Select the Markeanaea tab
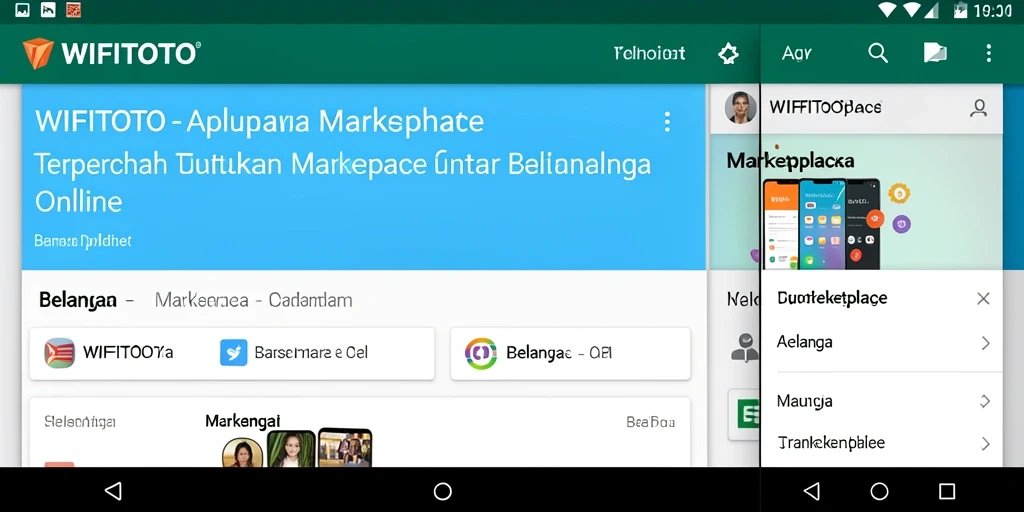This screenshot has height=512, width=1024. pos(202,300)
